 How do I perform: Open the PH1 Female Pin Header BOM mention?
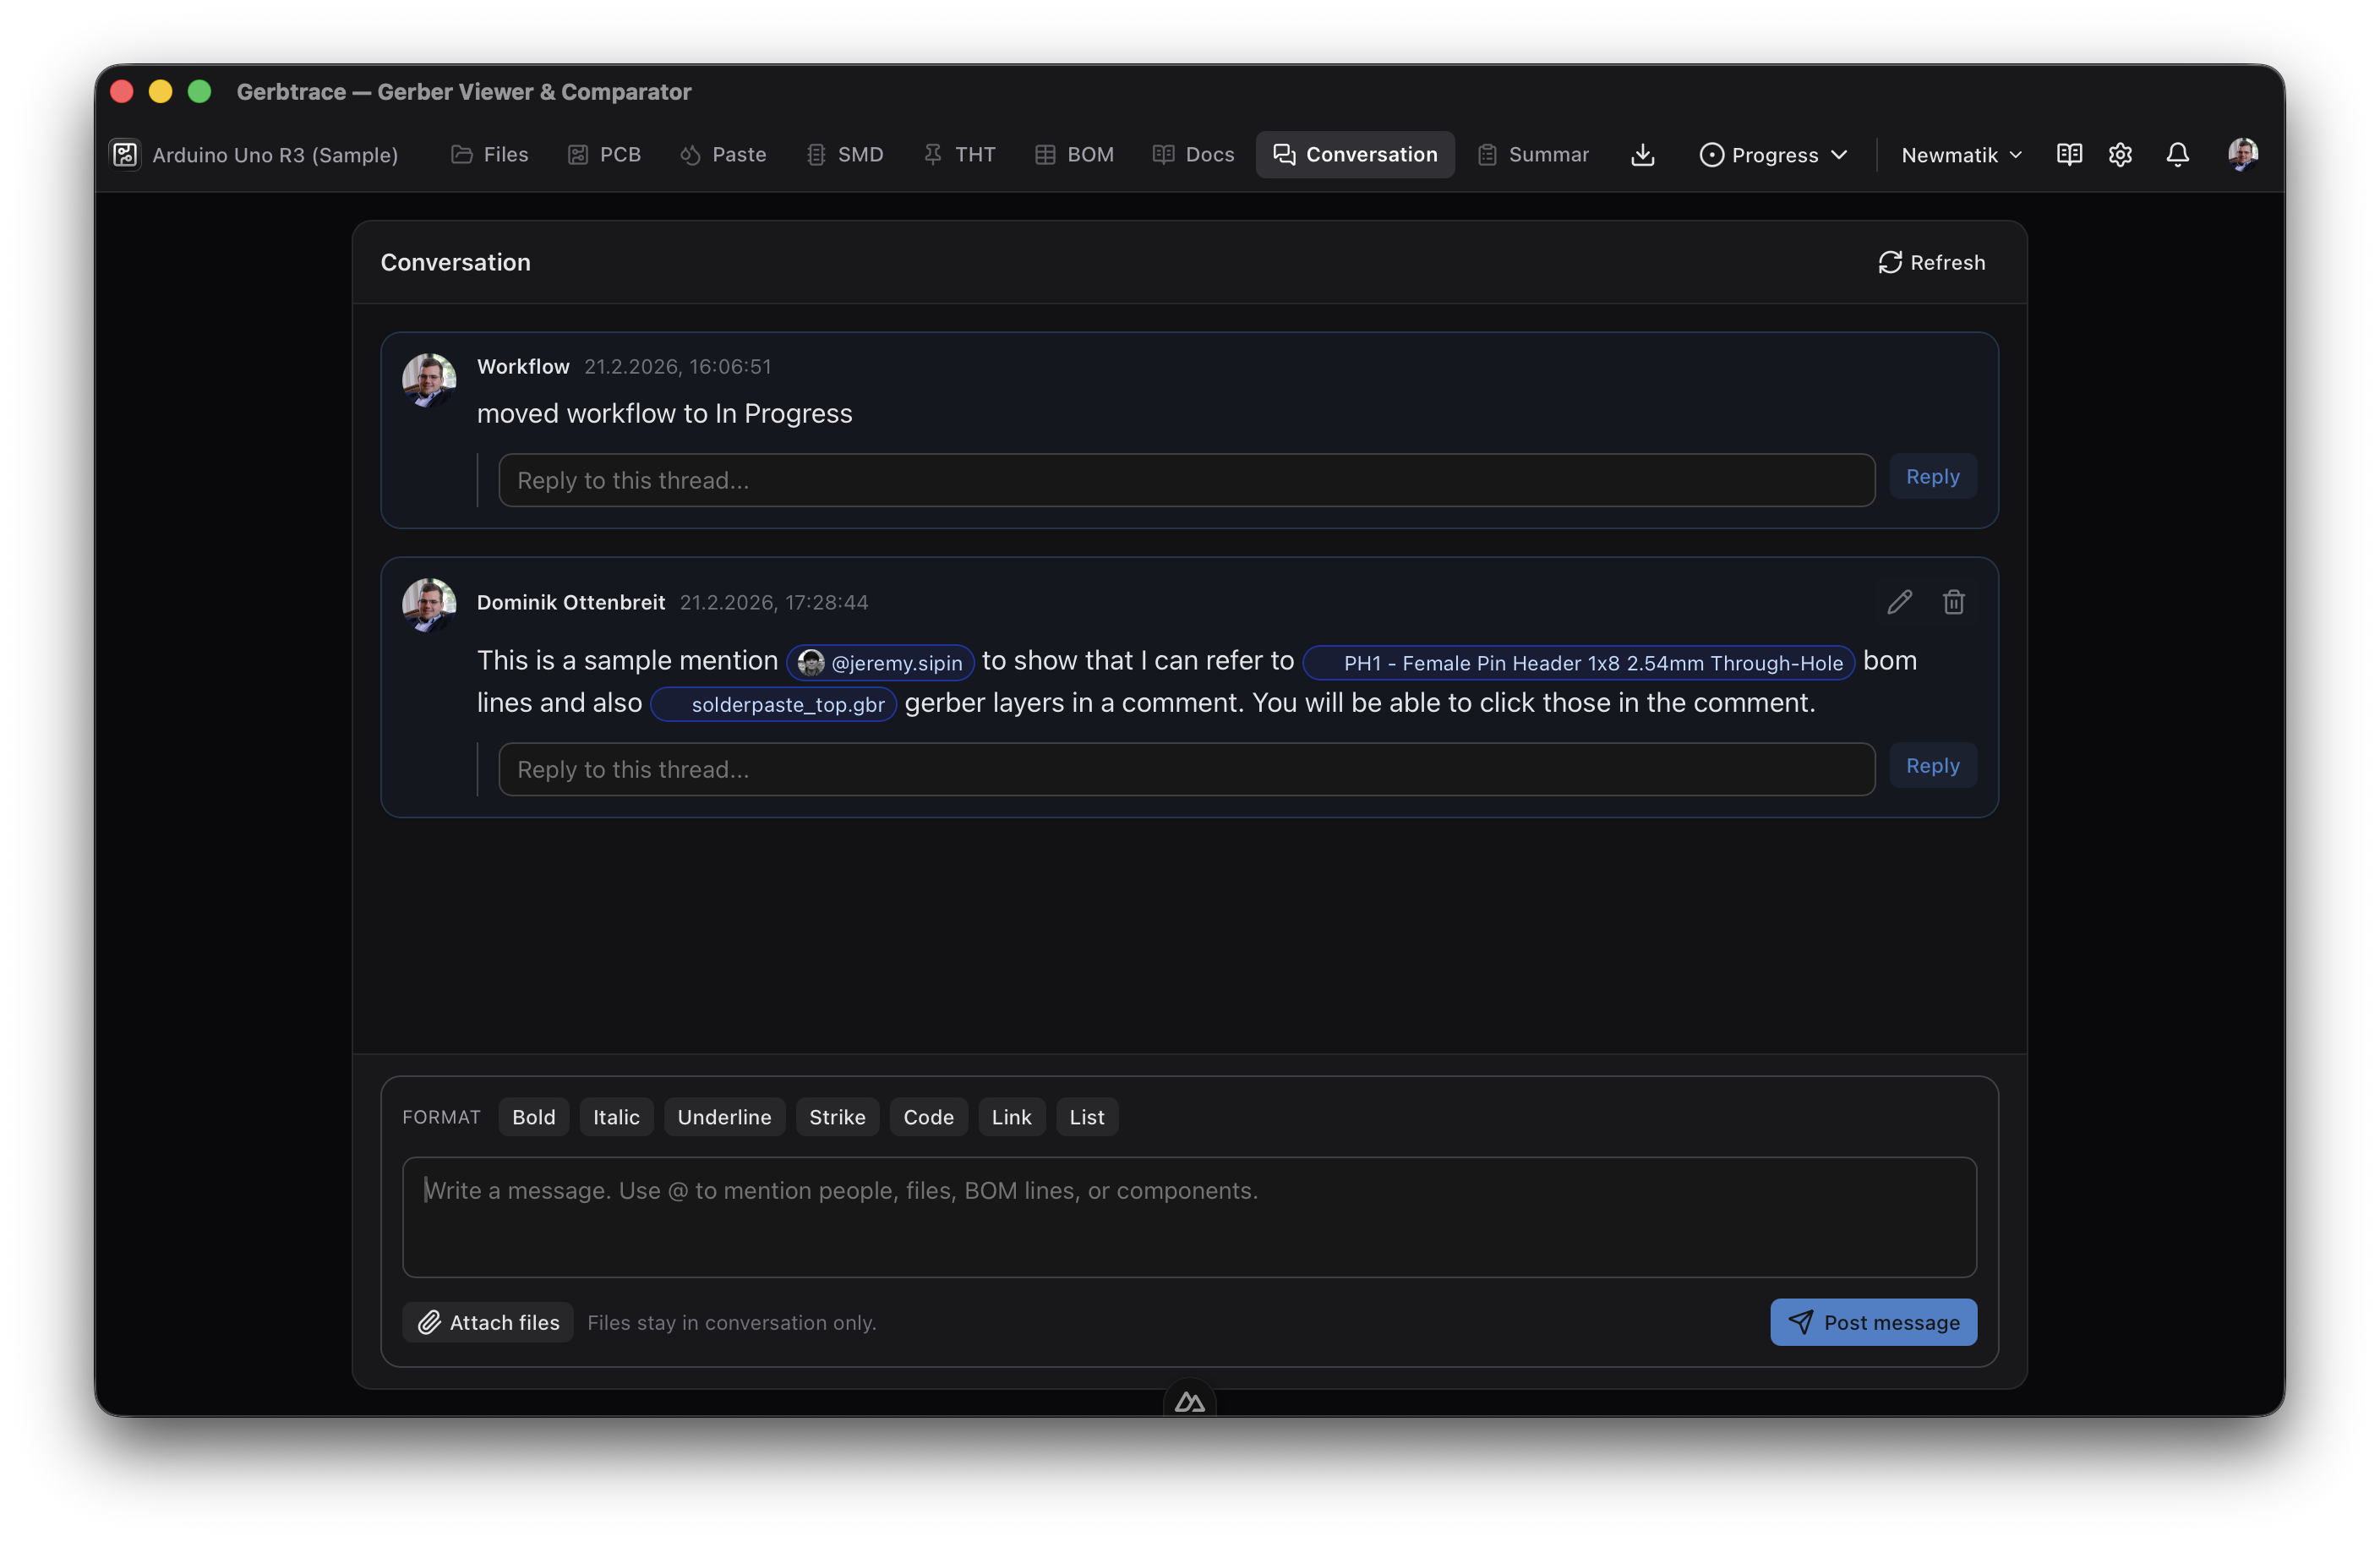coord(1579,662)
